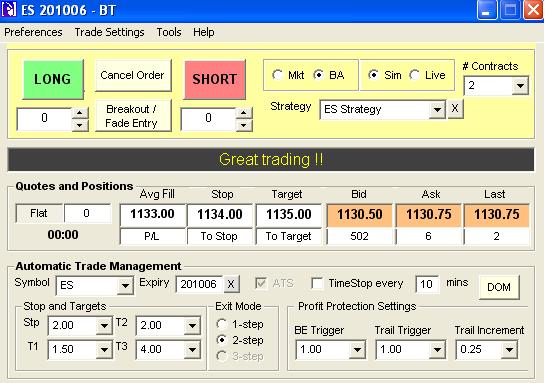Image resolution: width=545 pixels, height=383 pixels.
Task: Decrease the LONG offset with down arrow
Action: (x=80, y=125)
